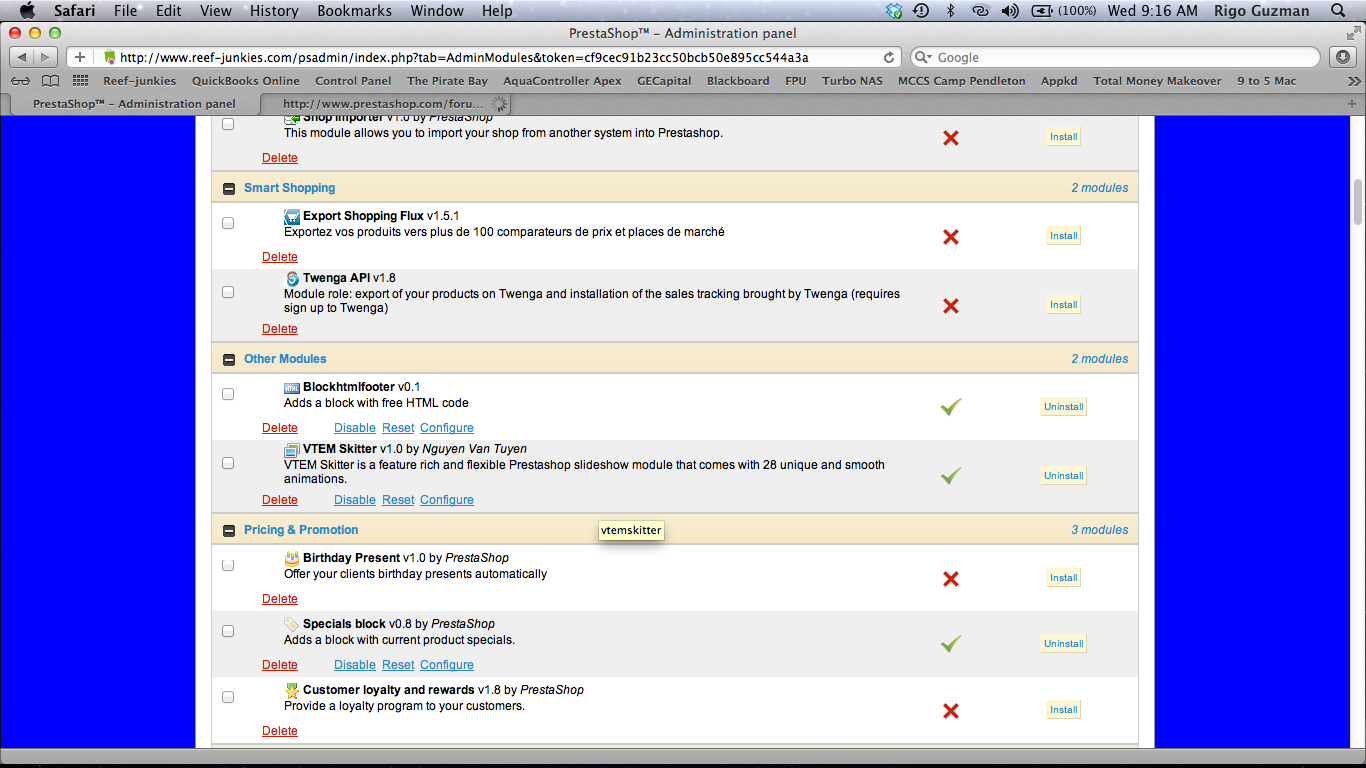1366x768 pixels.
Task: Click the Add bookmark plus button
Action: click(x=80, y=57)
